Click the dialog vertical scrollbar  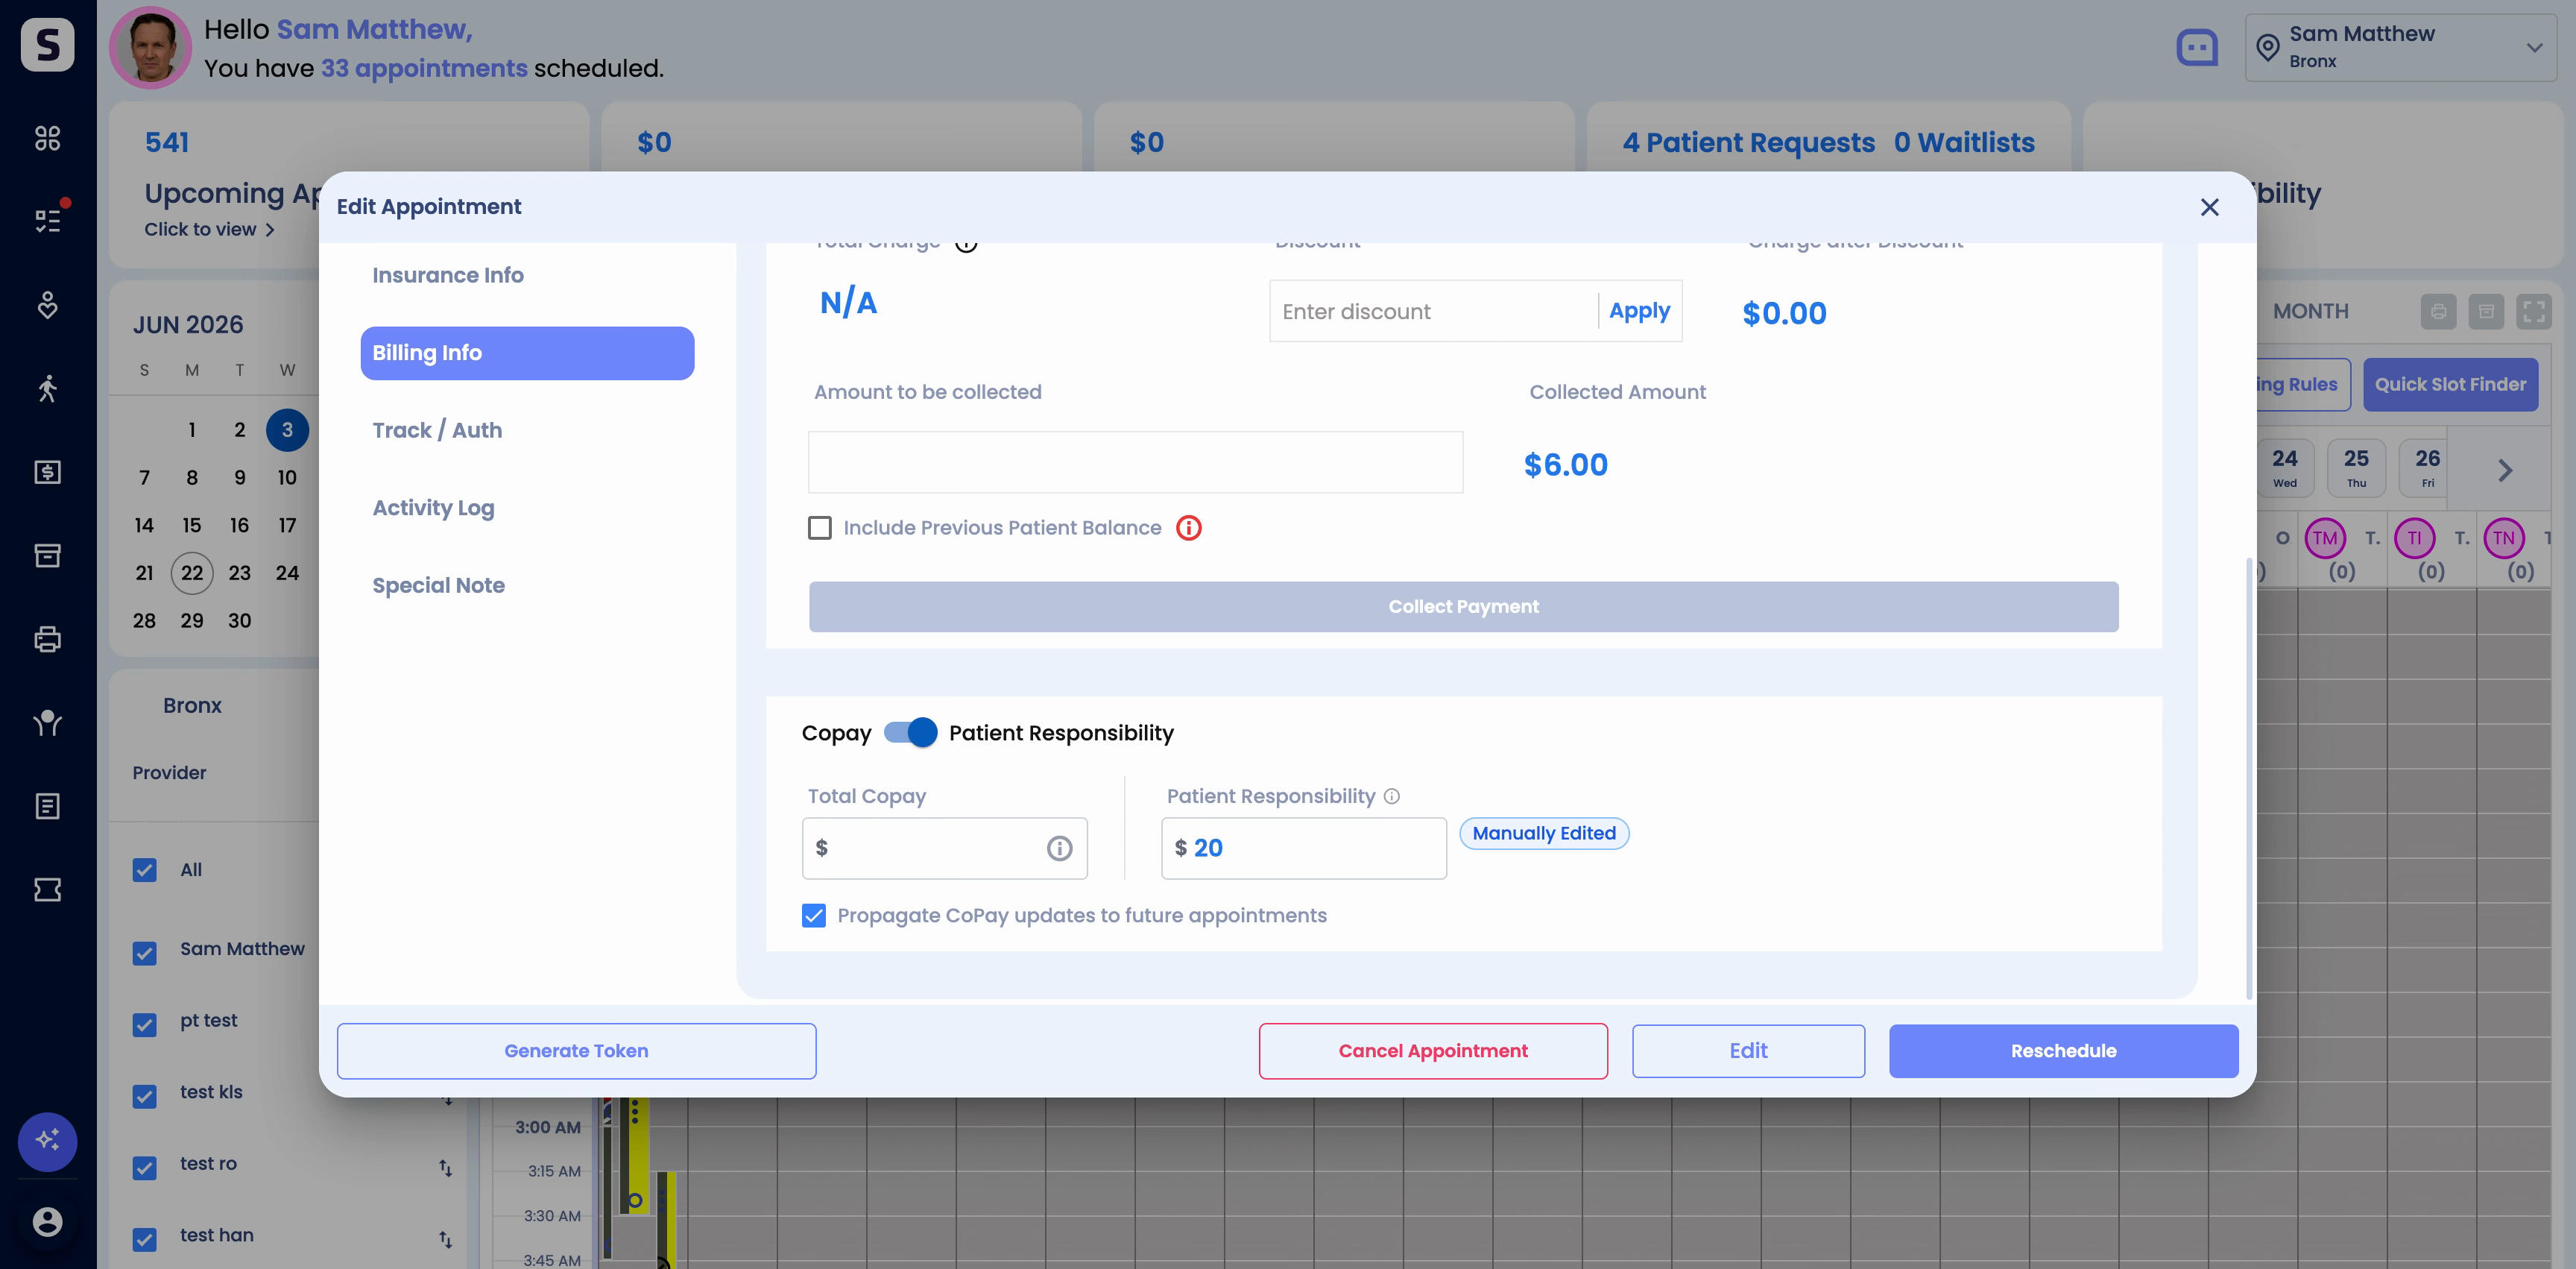click(2248, 778)
